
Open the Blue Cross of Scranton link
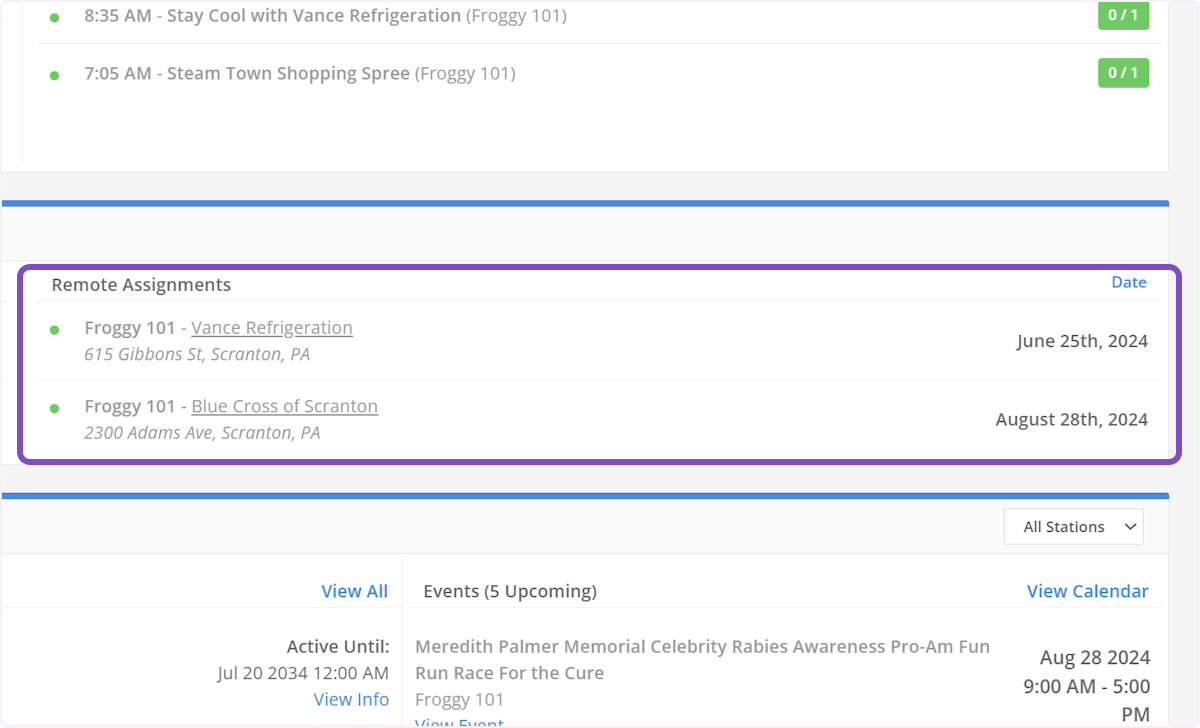(x=284, y=406)
